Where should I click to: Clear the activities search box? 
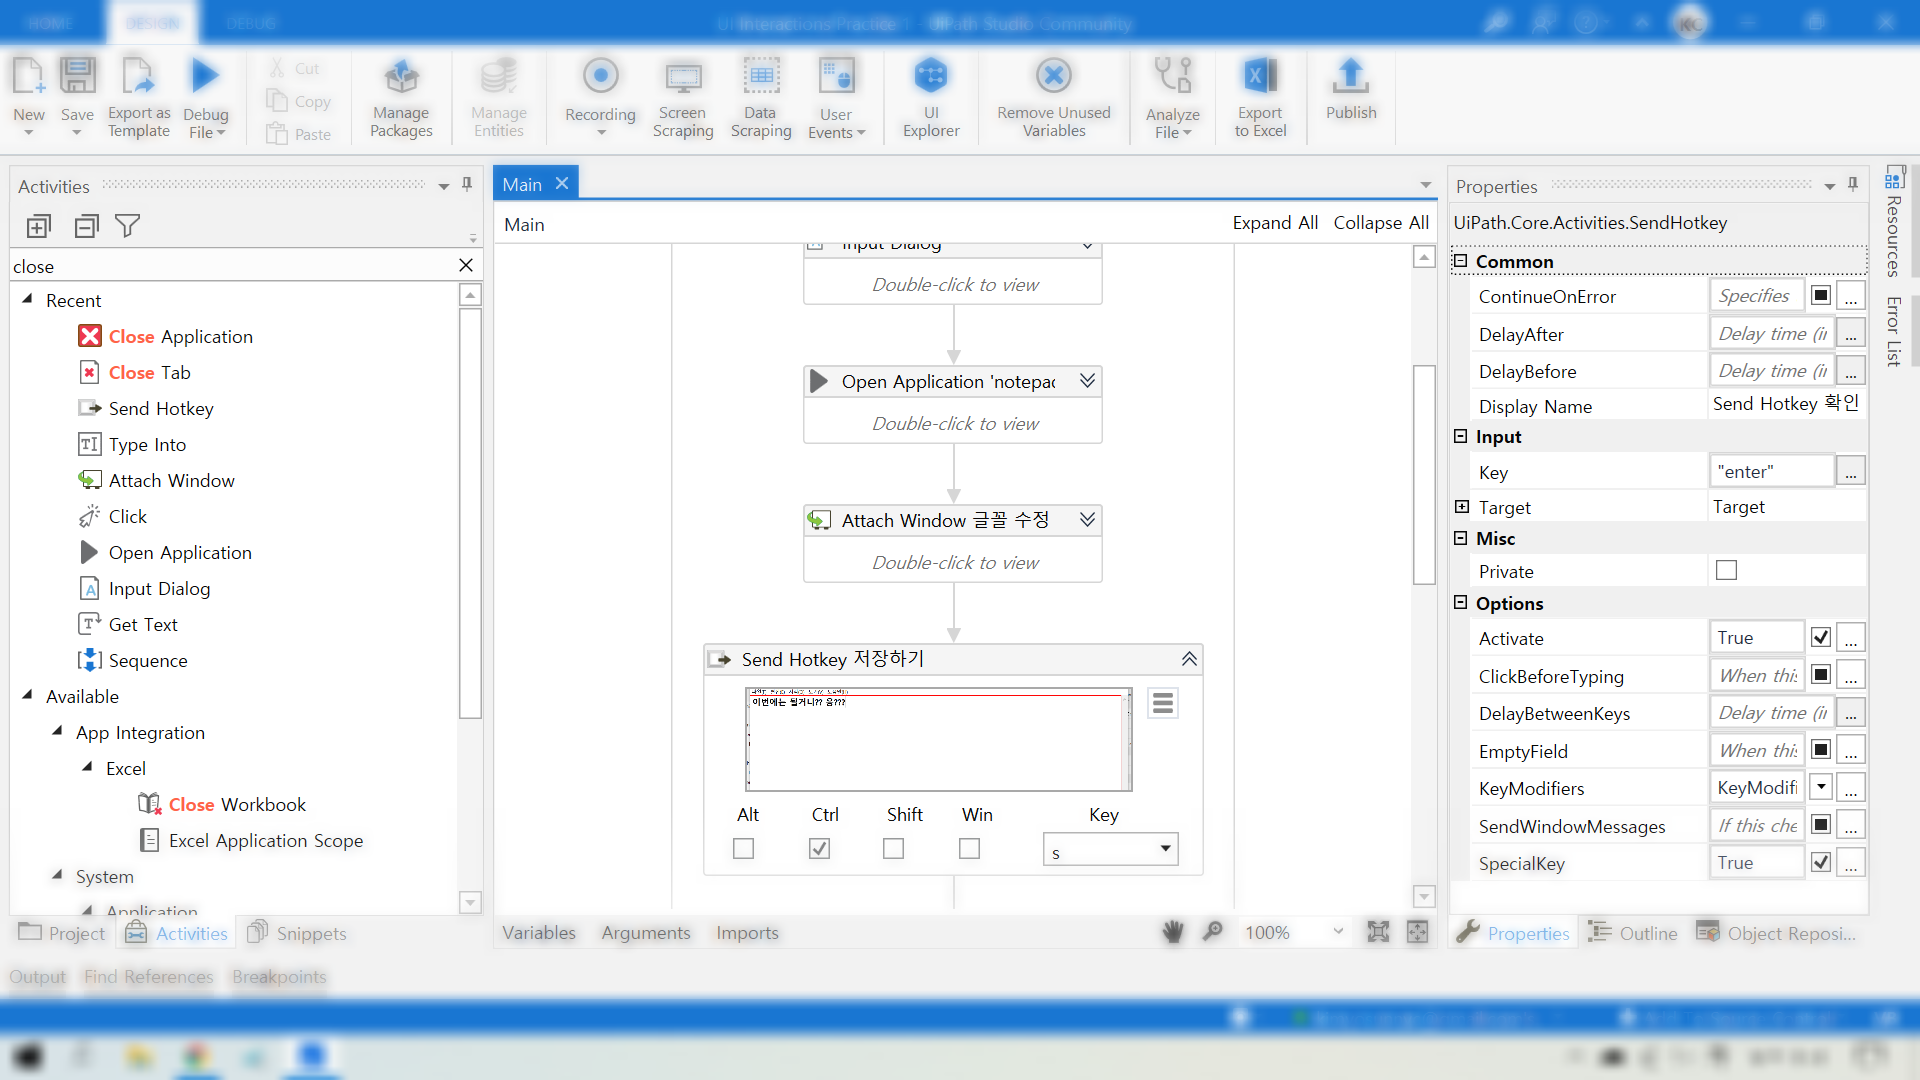pyautogui.click(x=465, y=265)
